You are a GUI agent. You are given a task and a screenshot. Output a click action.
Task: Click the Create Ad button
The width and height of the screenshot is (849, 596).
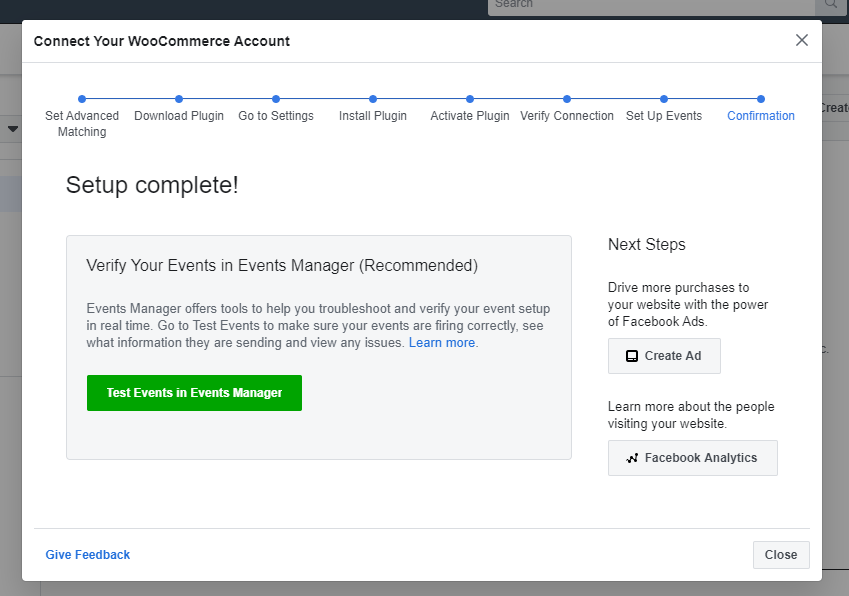[x=664, y=356]
